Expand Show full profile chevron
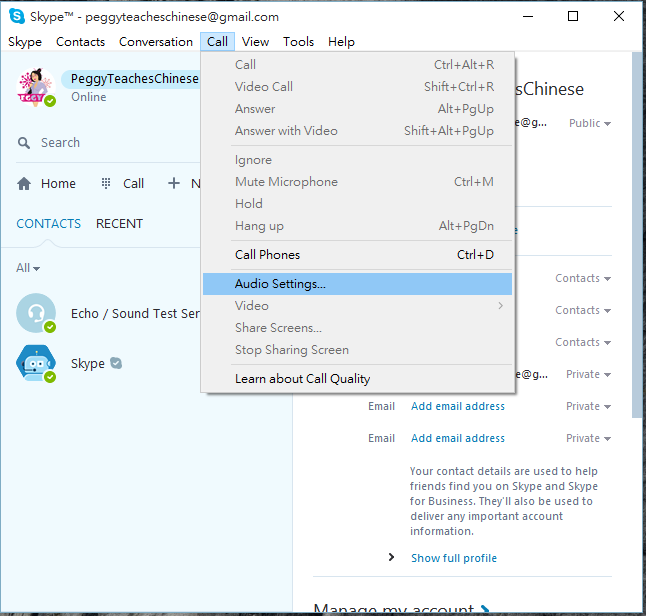Image resolution: width=646 pixels, height=616 pixels. pyautogui.click(x=391, y=557)
